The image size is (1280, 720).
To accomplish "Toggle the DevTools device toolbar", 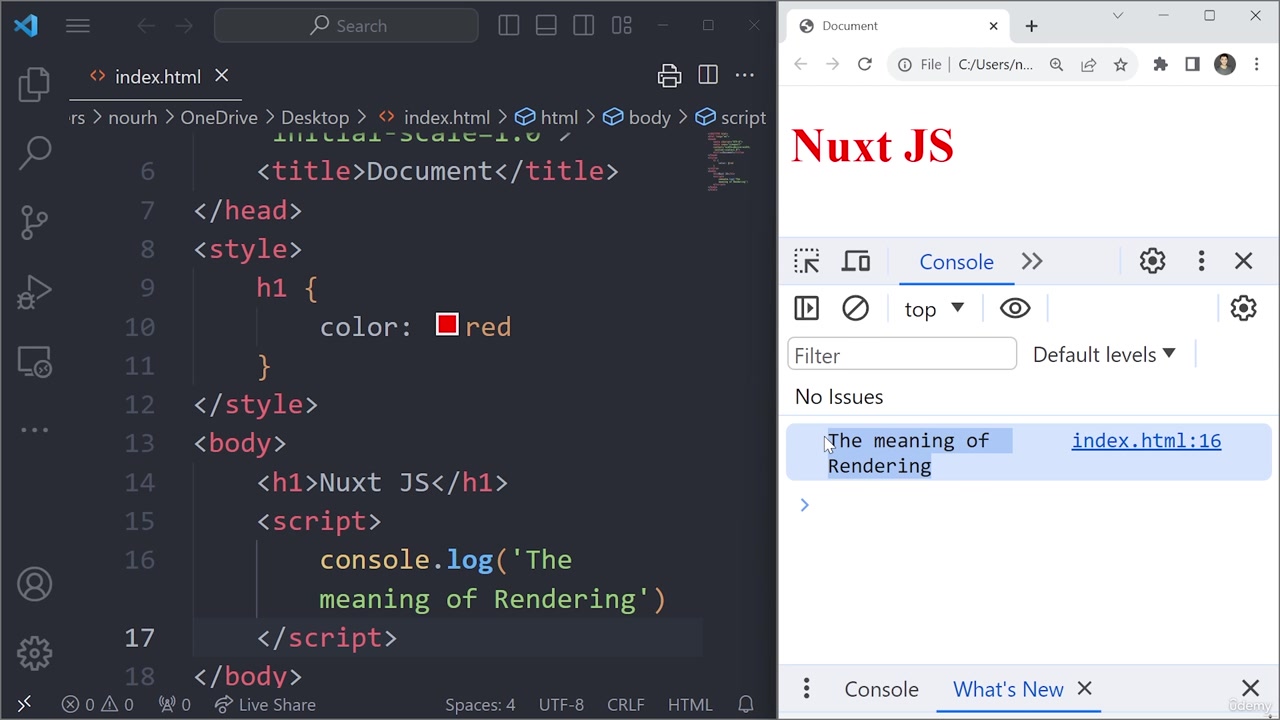I will click(856, 261).
